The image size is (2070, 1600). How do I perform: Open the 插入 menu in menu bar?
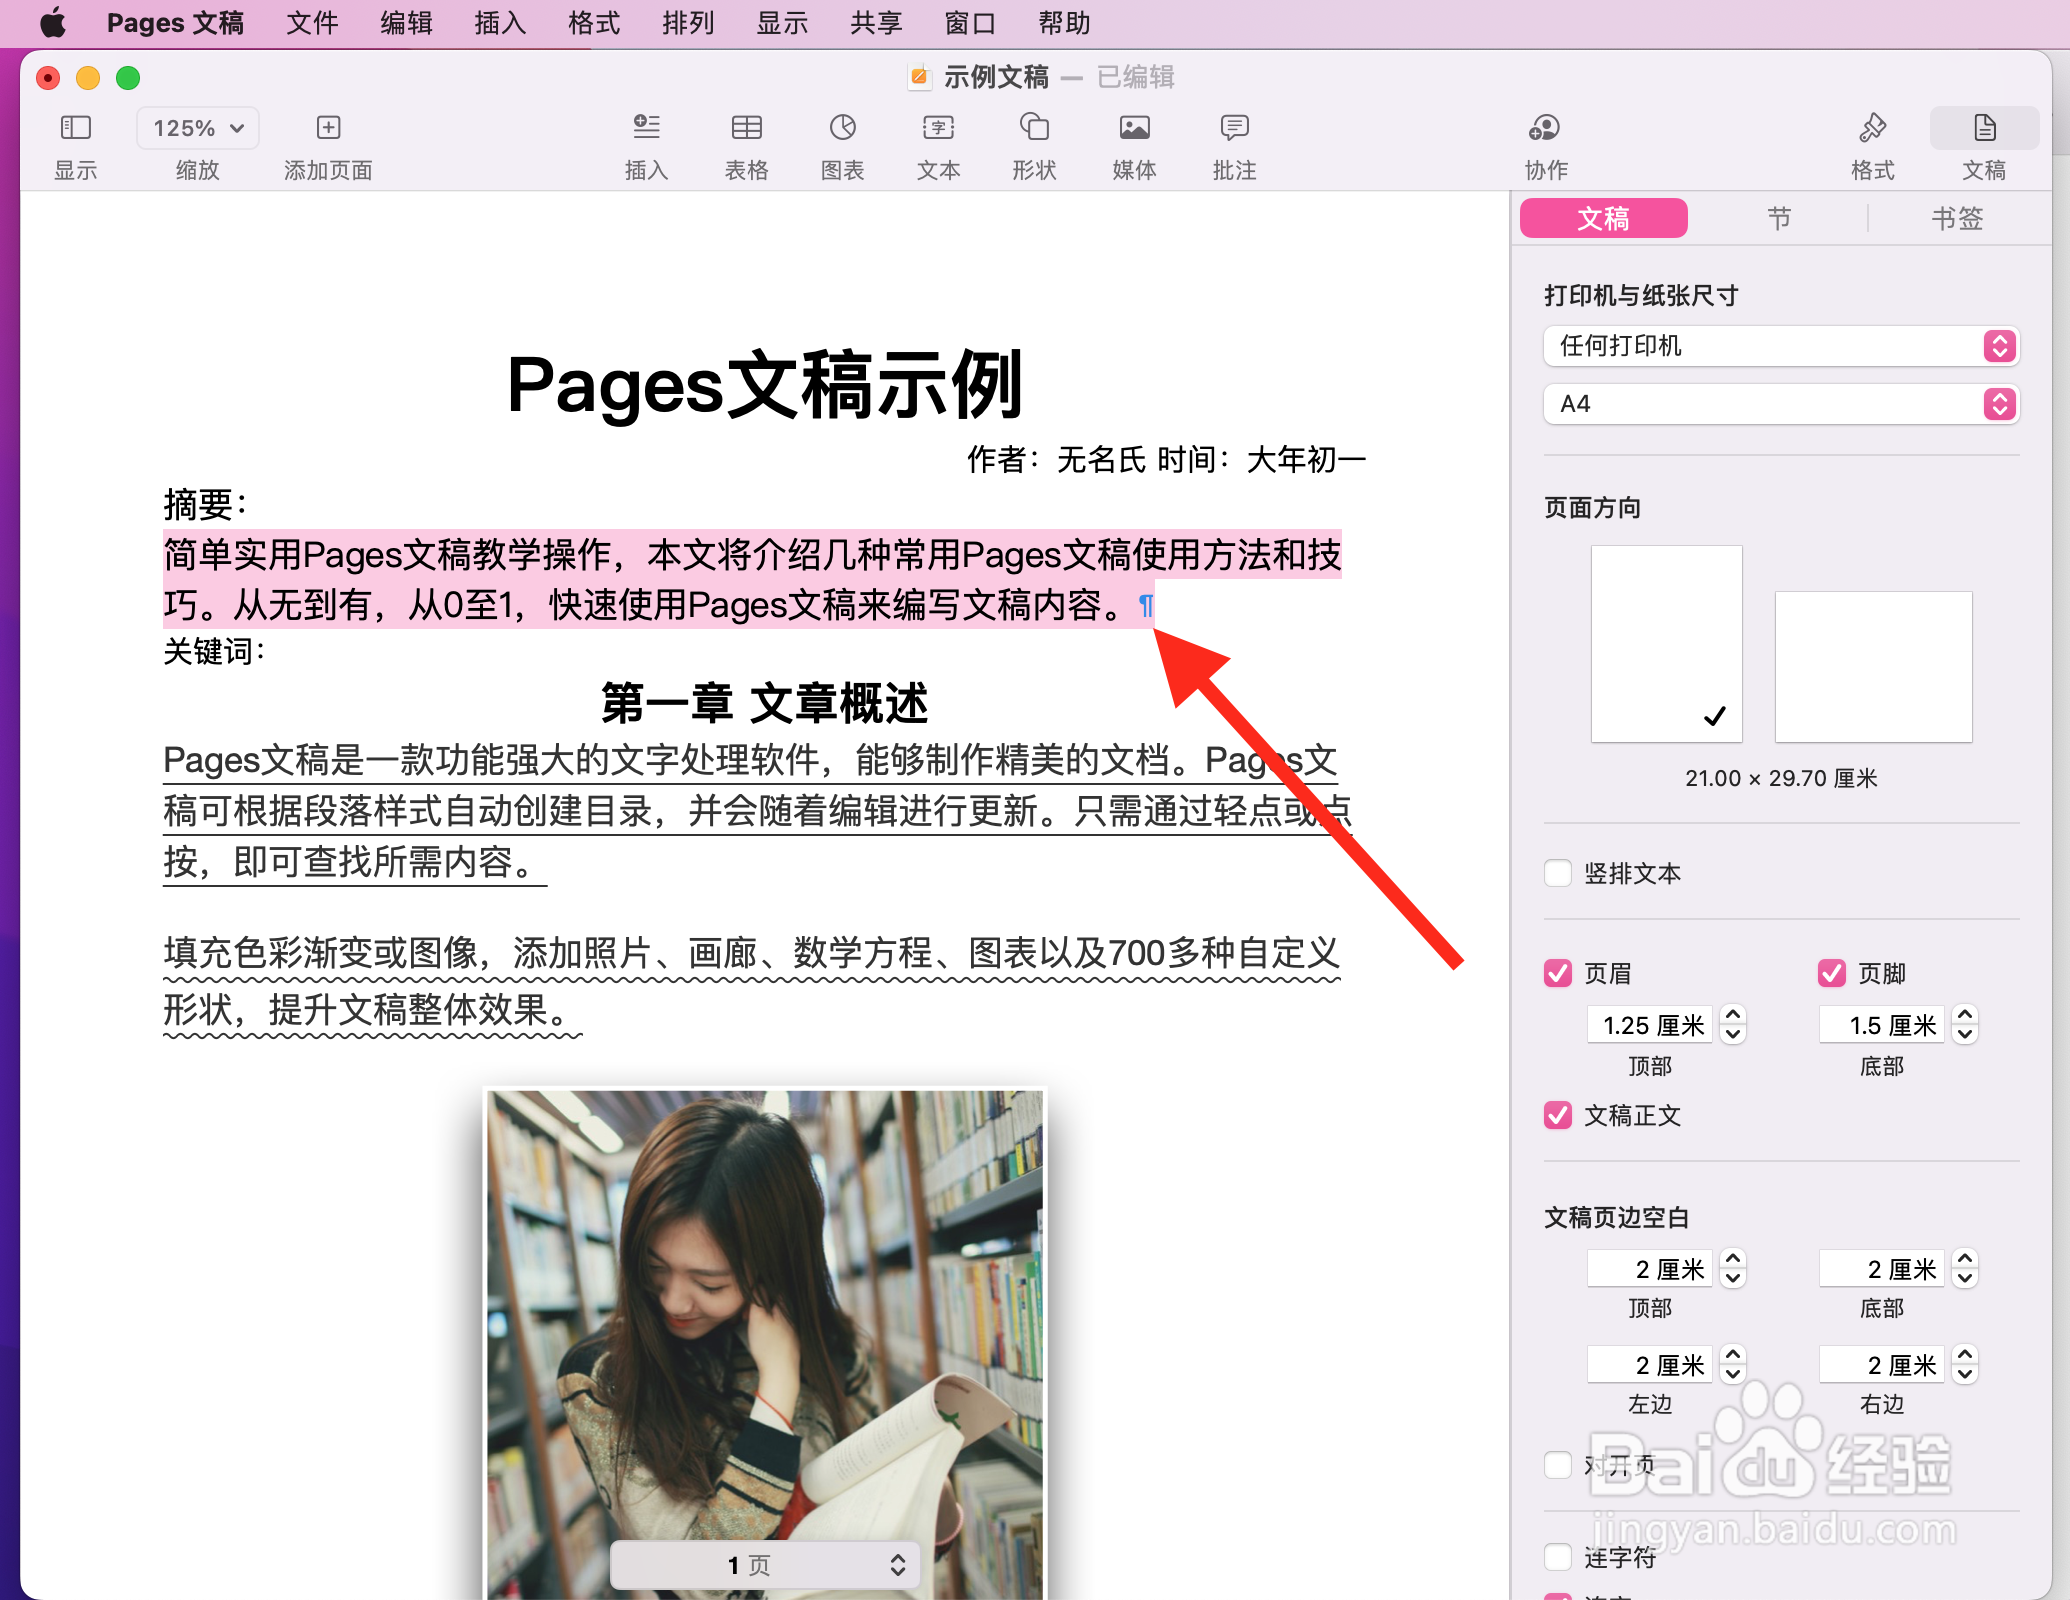click(500, 23)
